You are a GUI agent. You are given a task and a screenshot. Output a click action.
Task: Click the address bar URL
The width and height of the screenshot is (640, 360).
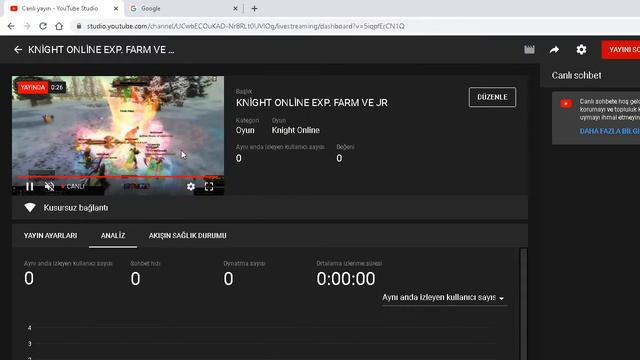245,26
